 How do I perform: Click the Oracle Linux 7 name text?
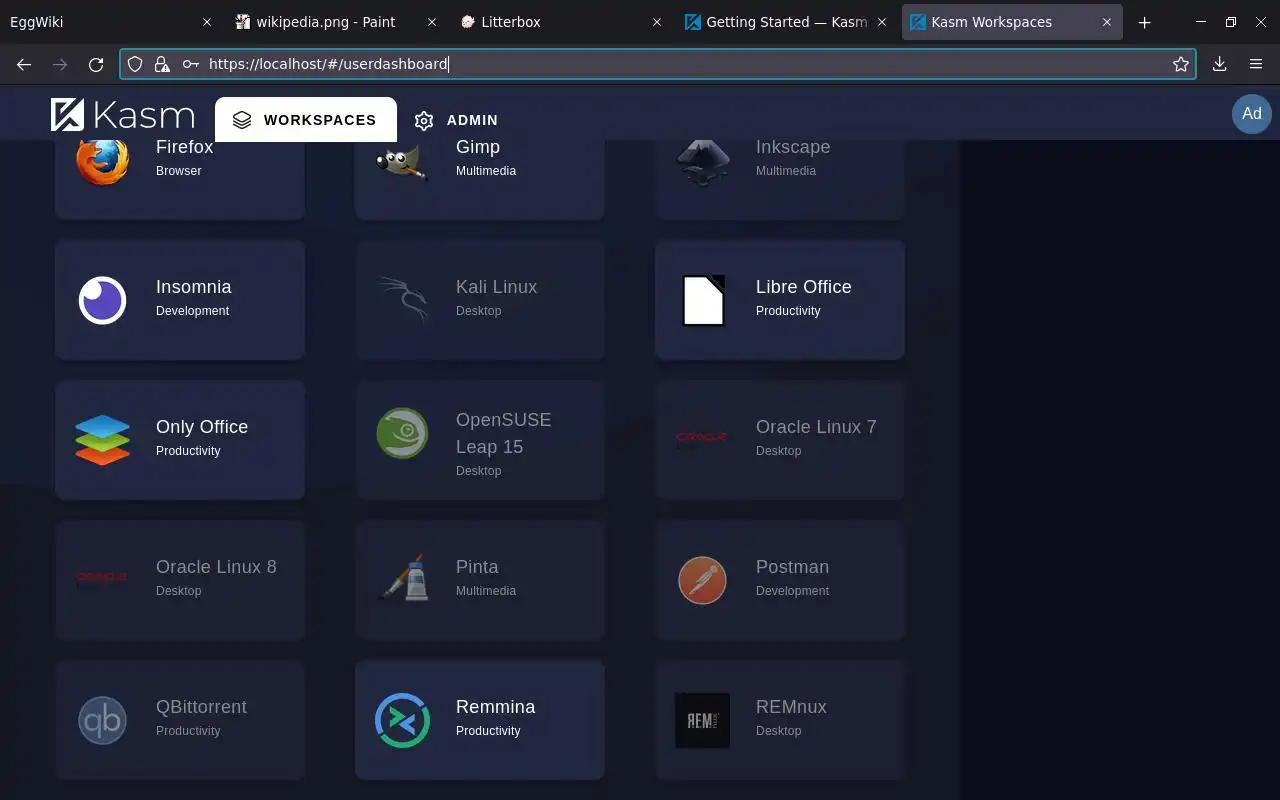coord(816,426)
